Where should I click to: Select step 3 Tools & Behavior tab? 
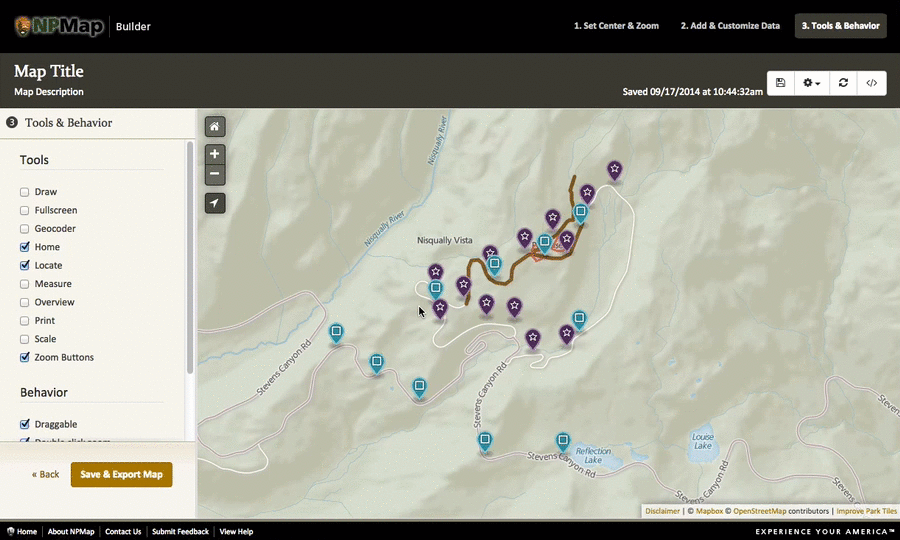(840, 26)
